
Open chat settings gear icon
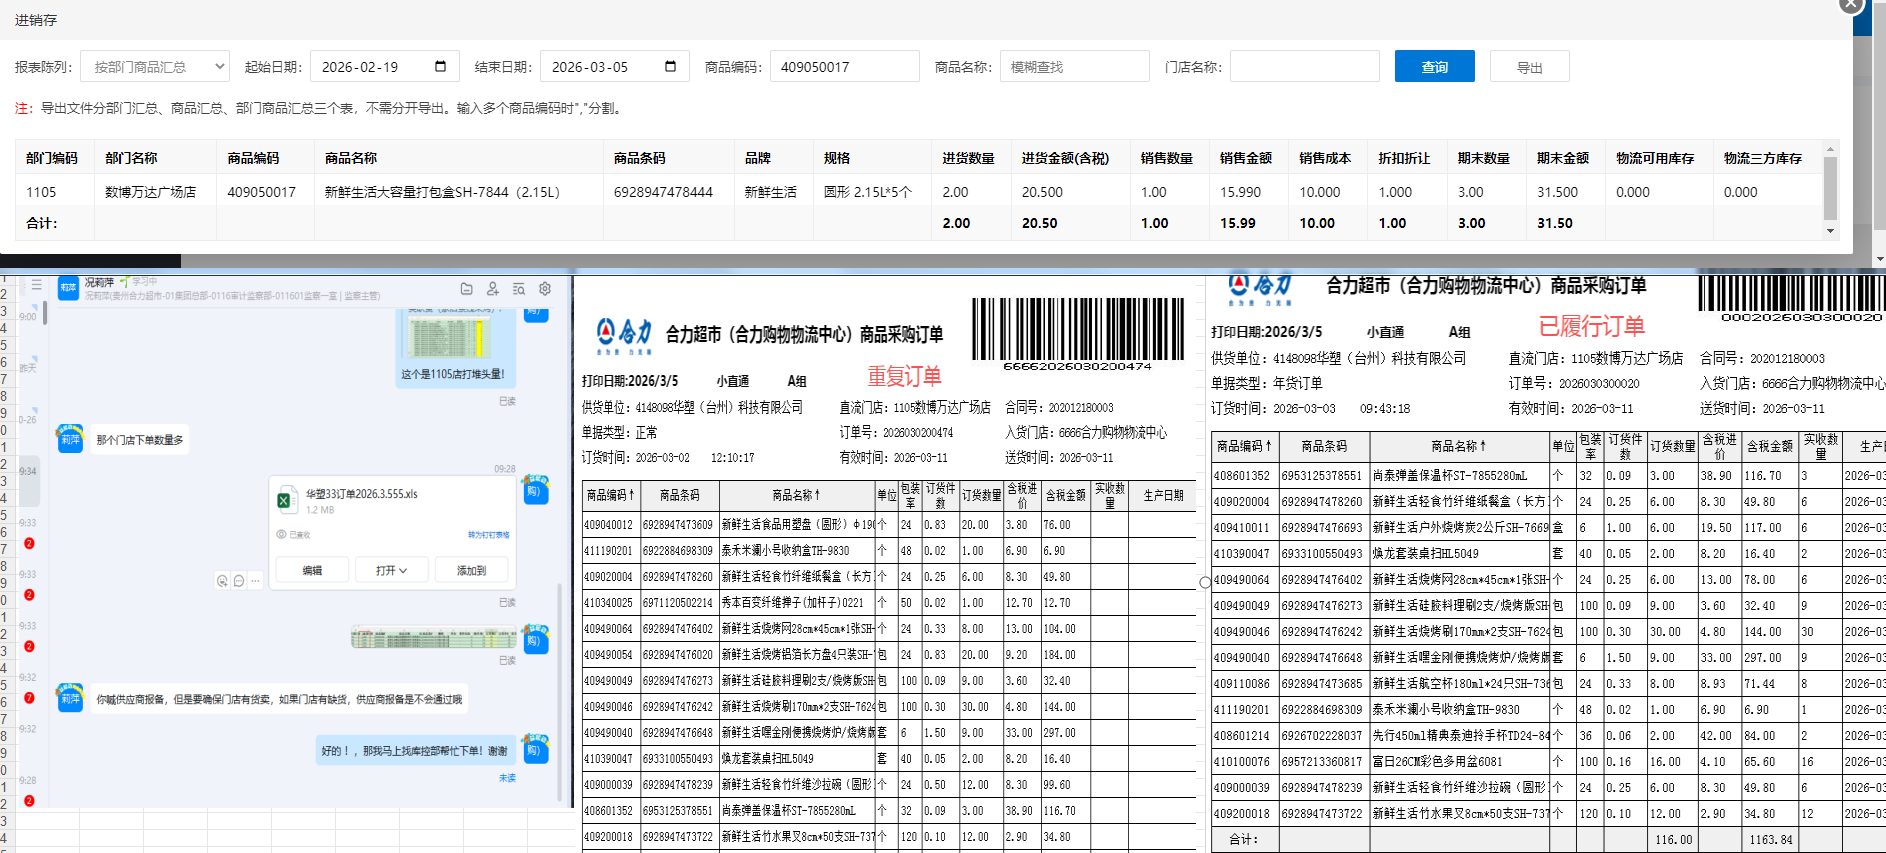(545, 289)
